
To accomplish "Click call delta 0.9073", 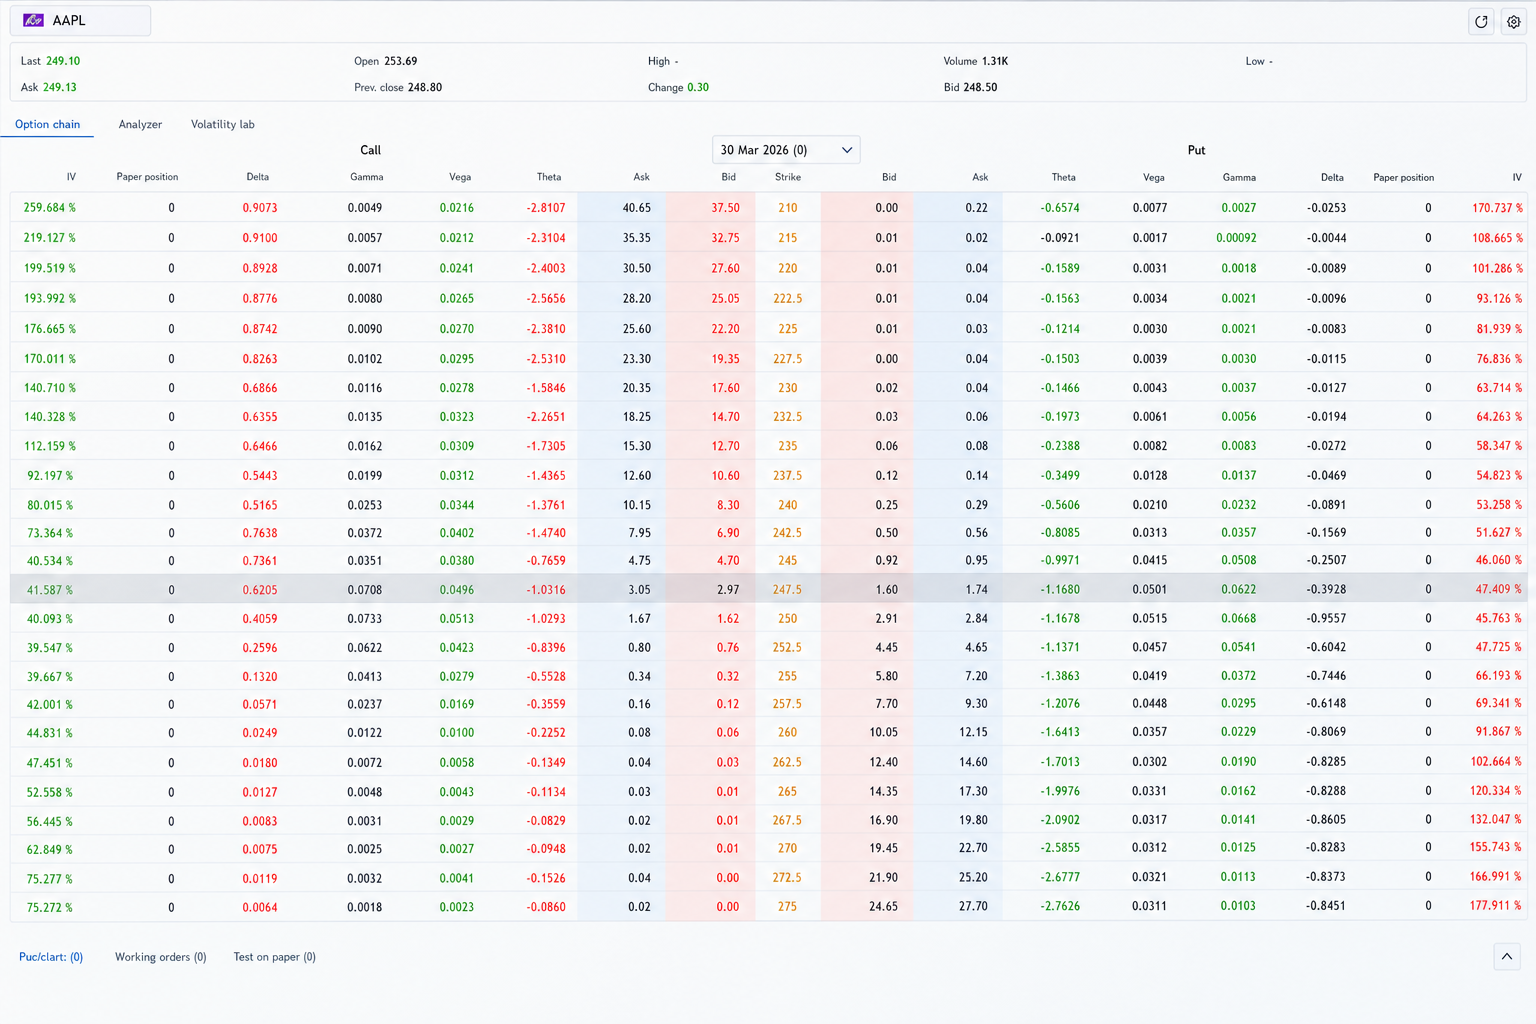I will (260, 208).
